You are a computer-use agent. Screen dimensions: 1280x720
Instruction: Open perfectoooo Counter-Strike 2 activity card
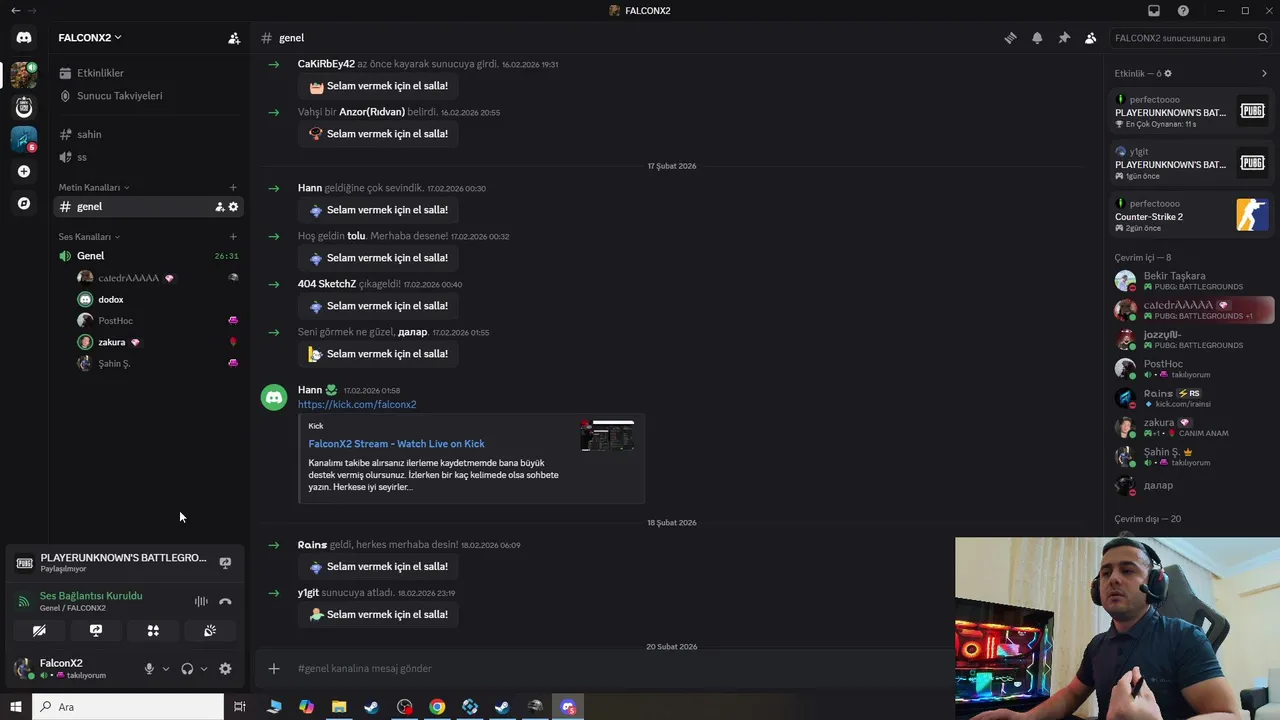click(x=1192, y=215)
